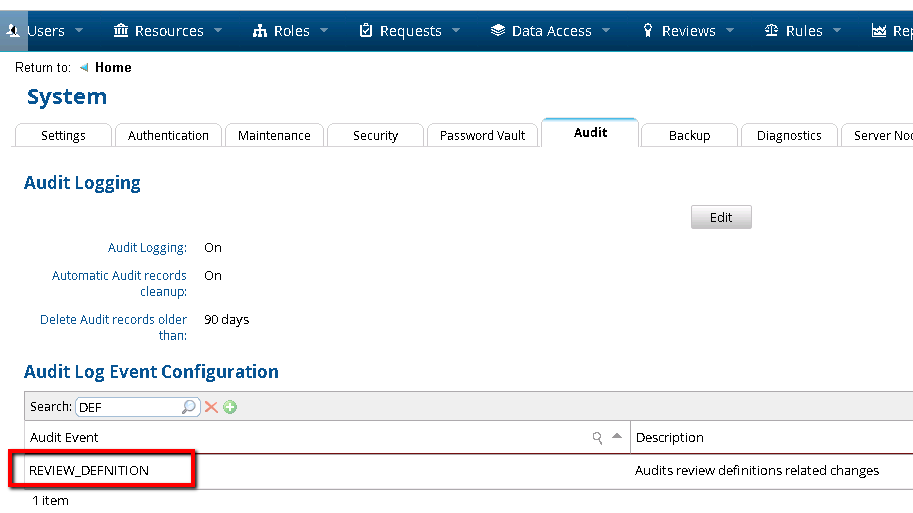This screenshot has width=913, height=513.
Task: Click the magnifier icon in the search box
Action: (189, 407)
